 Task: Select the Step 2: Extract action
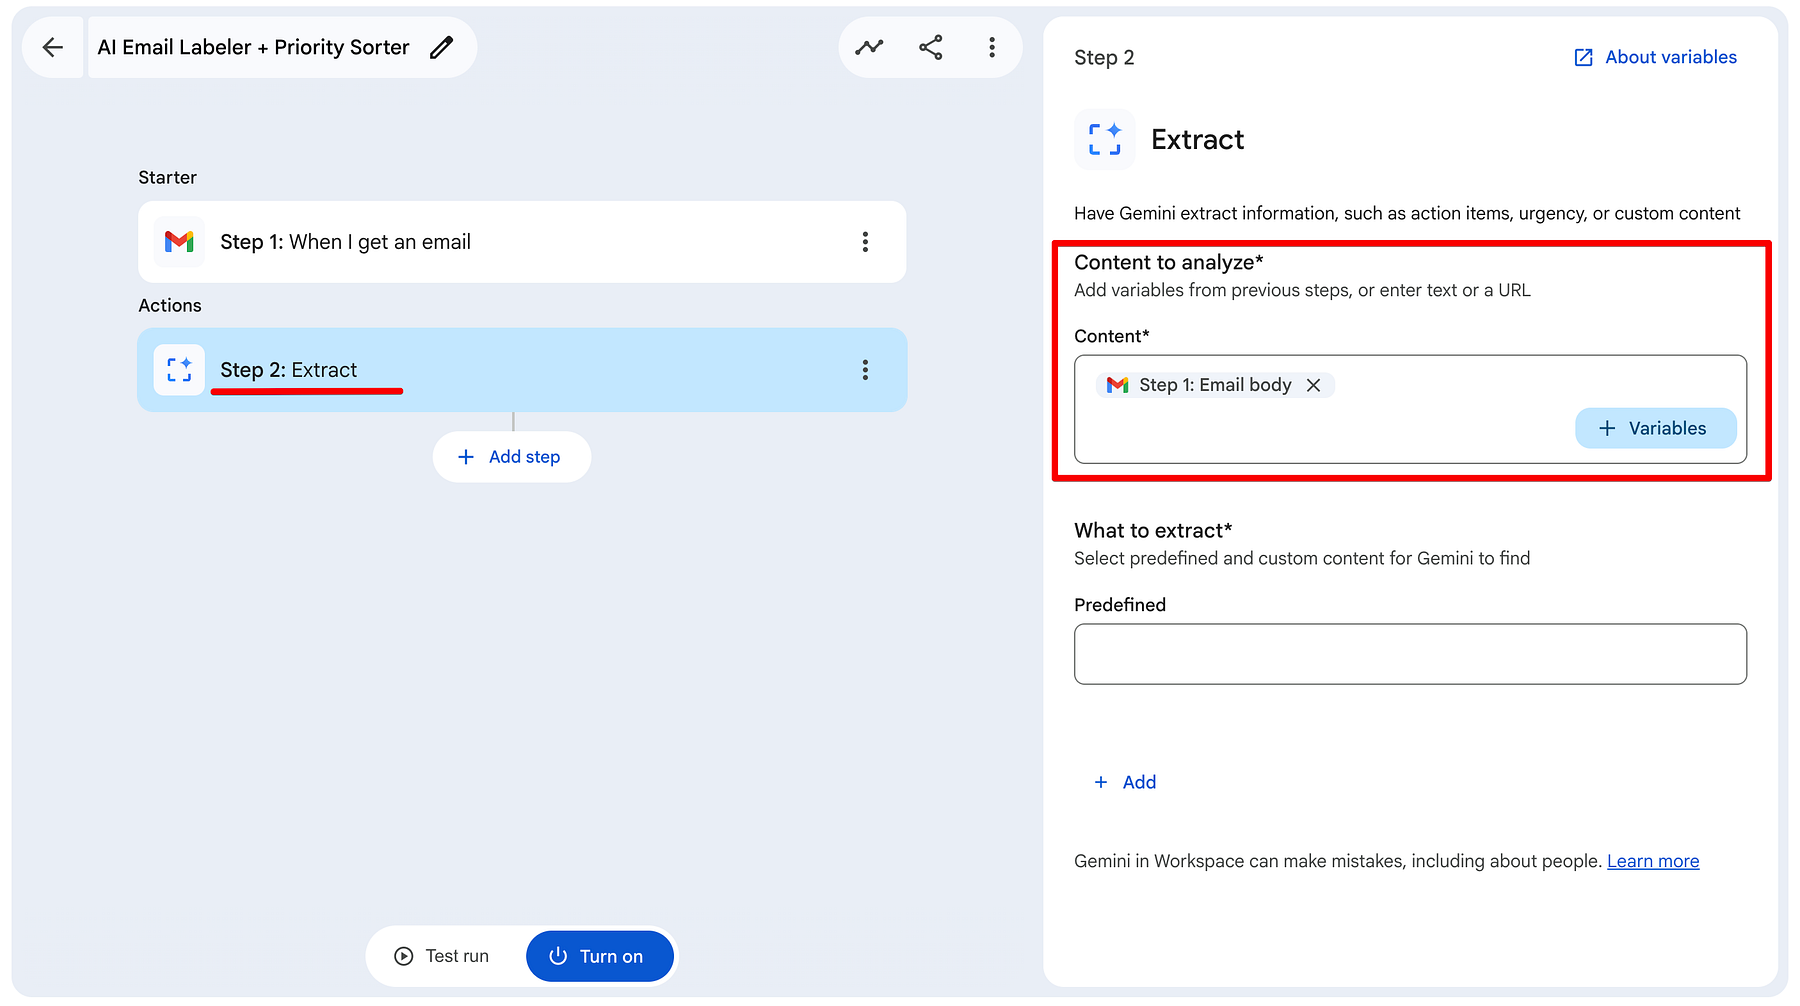tap(522, 370)
